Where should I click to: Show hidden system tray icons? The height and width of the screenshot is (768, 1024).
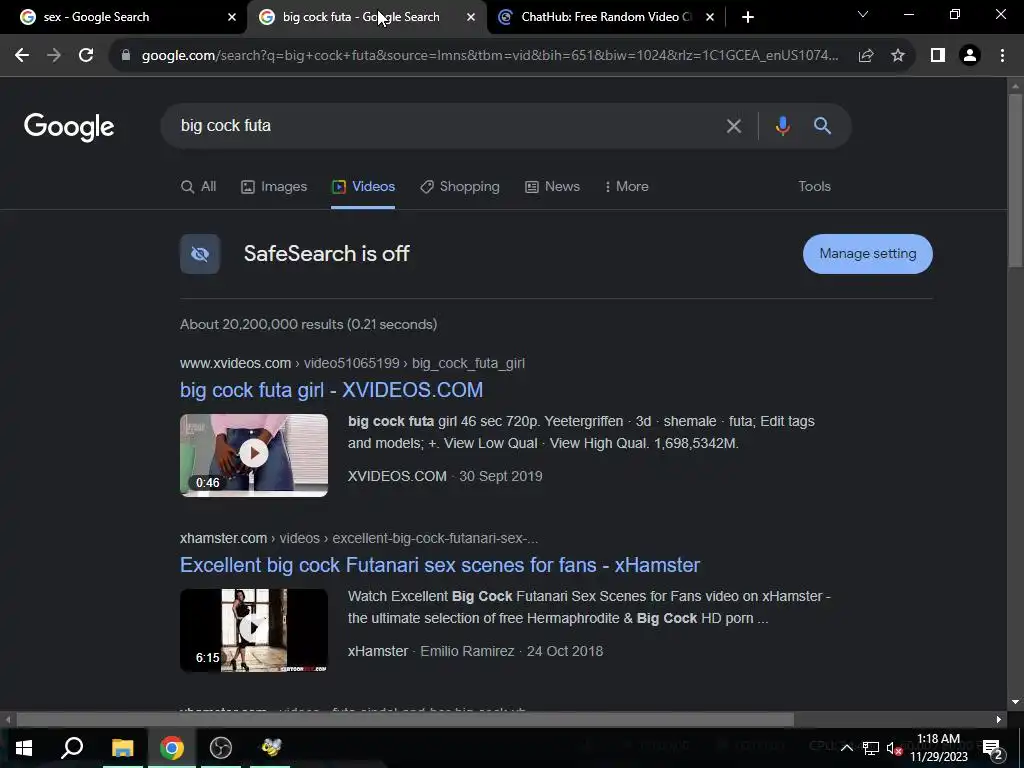pyautogui.click(x=846, y=748)
